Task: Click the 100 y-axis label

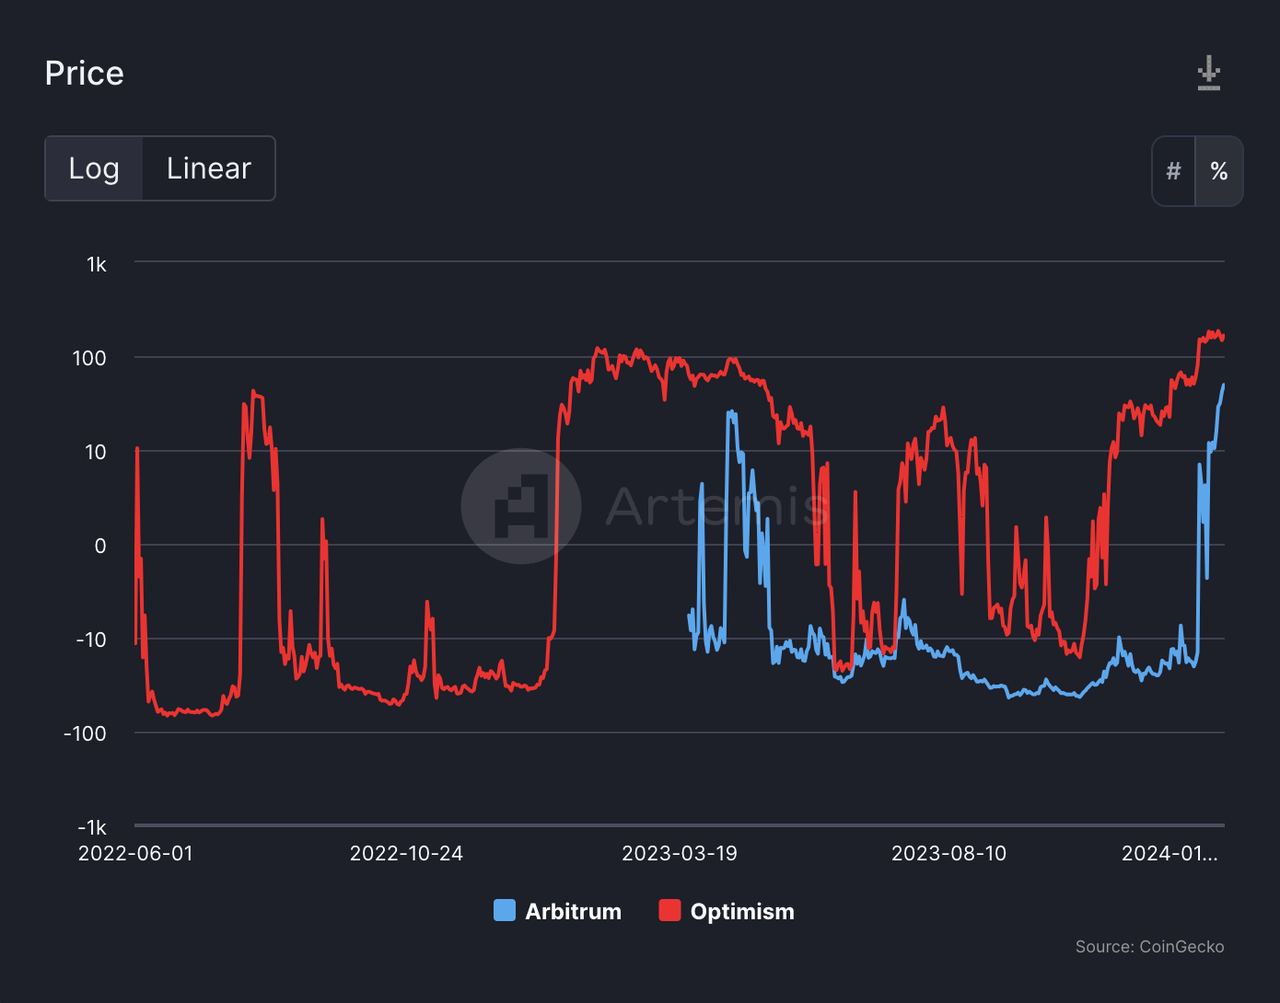Action: [x=89, y=358]
